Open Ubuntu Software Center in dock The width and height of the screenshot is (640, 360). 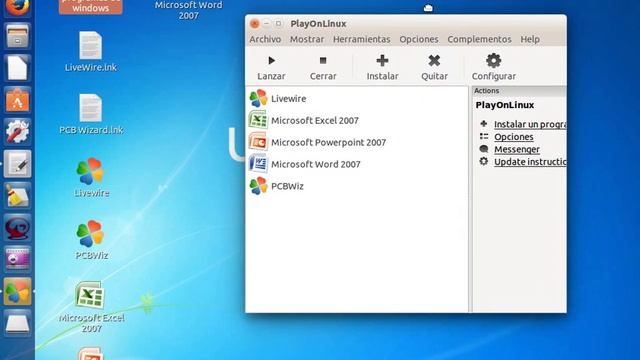17,100
